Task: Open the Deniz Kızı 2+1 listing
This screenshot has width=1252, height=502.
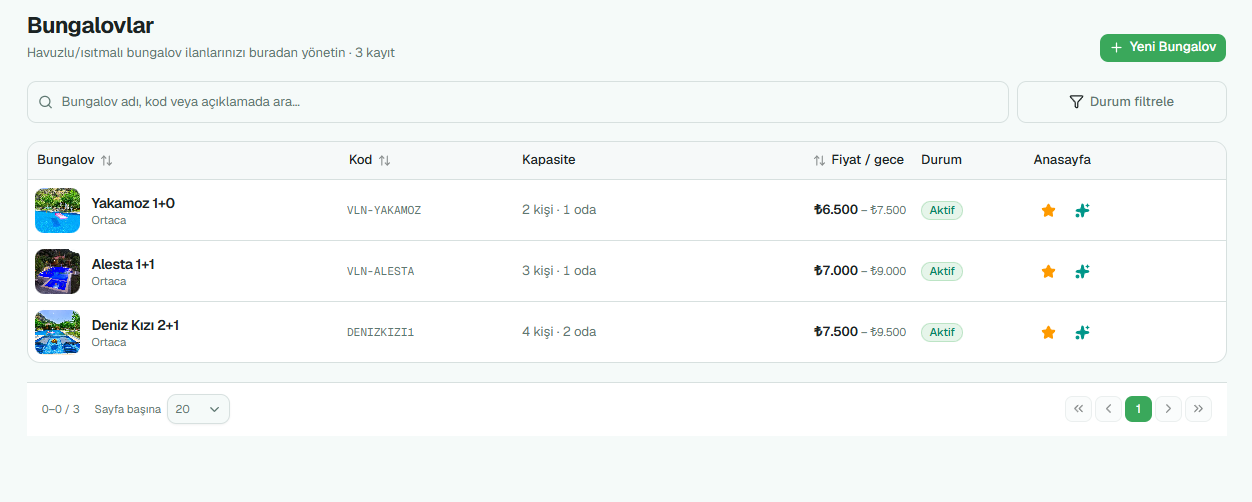Action: coord(135,325)
